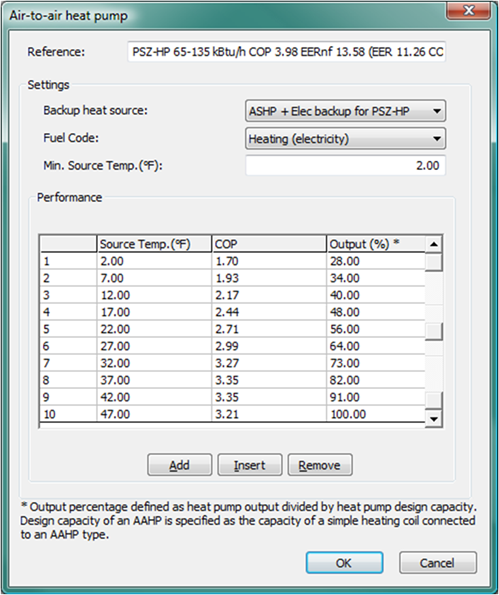The image size is (499, 595).
Task: Click the Source Temp. cell showing 32.00
Action: pyautogui.click(x=154, y=363)
